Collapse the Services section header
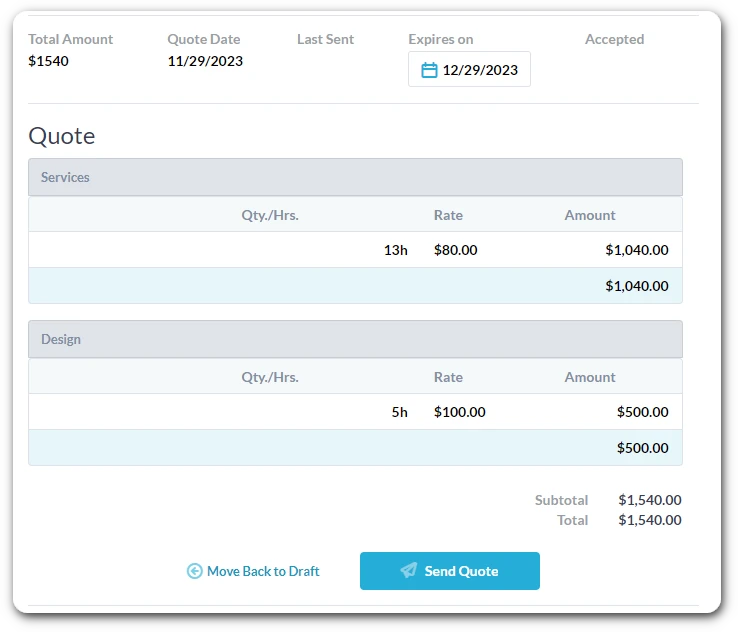The height and width of the screenshot is (632, 738). 355,177
